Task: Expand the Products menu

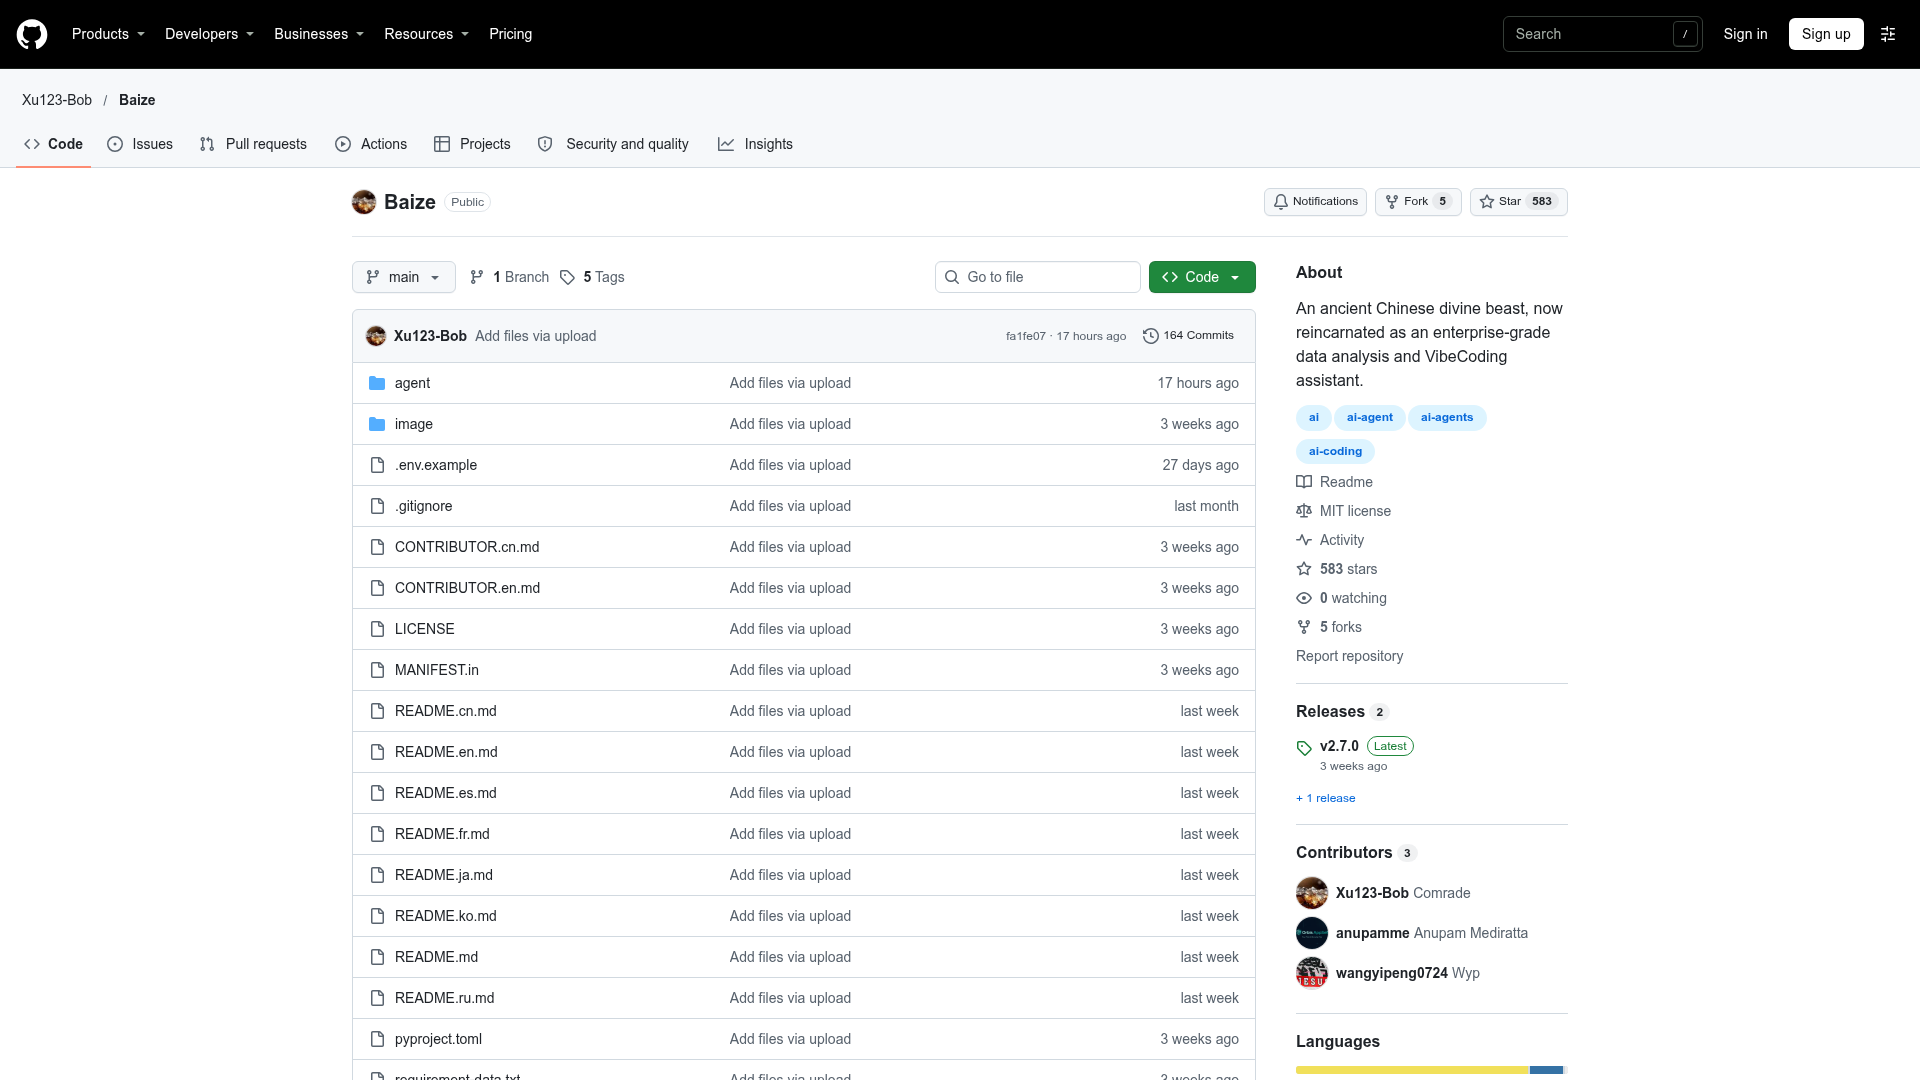Action: [109, 34]
